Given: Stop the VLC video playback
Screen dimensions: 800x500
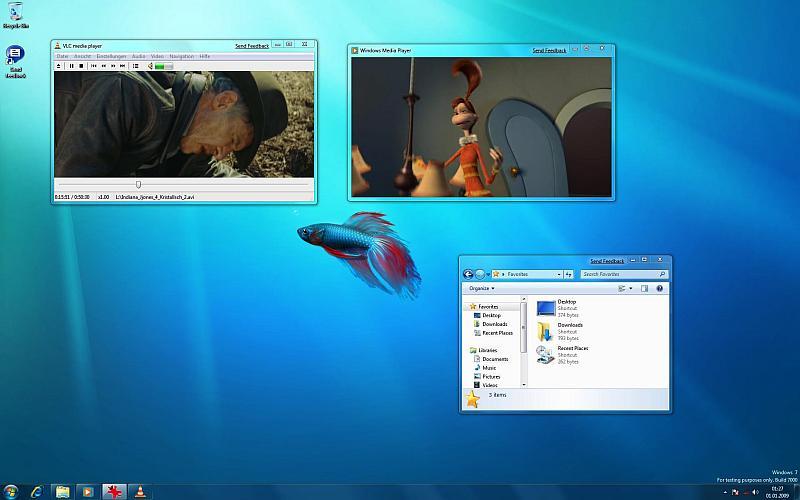Looking at the screenshot, I should [81, 66].
